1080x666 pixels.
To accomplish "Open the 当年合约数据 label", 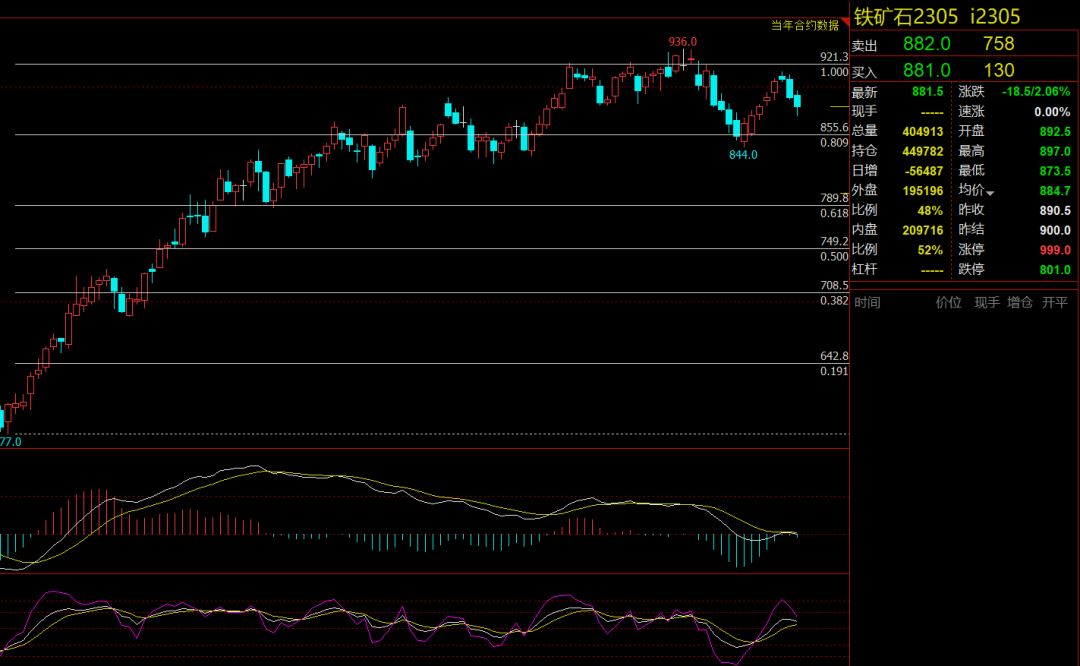I will point(804,25).
